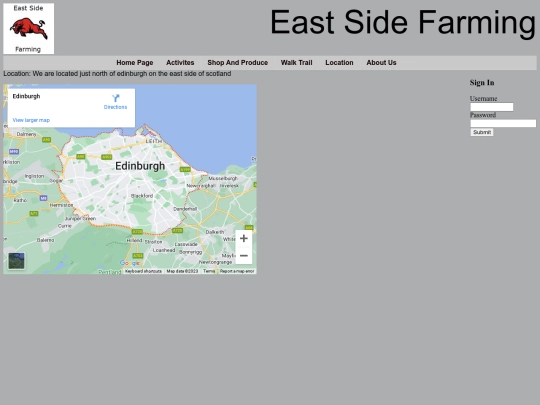
Task: Zoom out the map with minus button
Action: click(244, 256)
